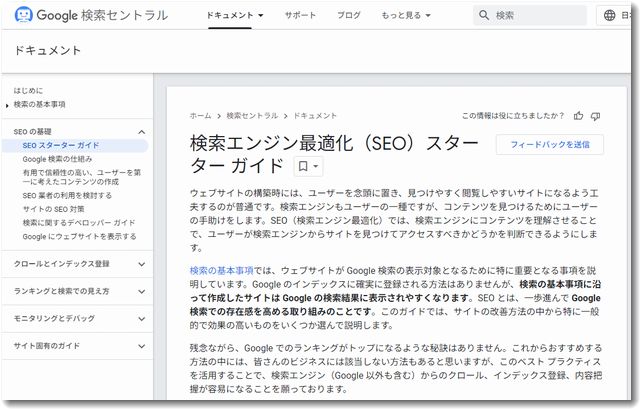Viewport: 640px width, 409px height.
Task: Expand the モニタリングとデバッグ sidebar section
Action: tap(141, 318)
